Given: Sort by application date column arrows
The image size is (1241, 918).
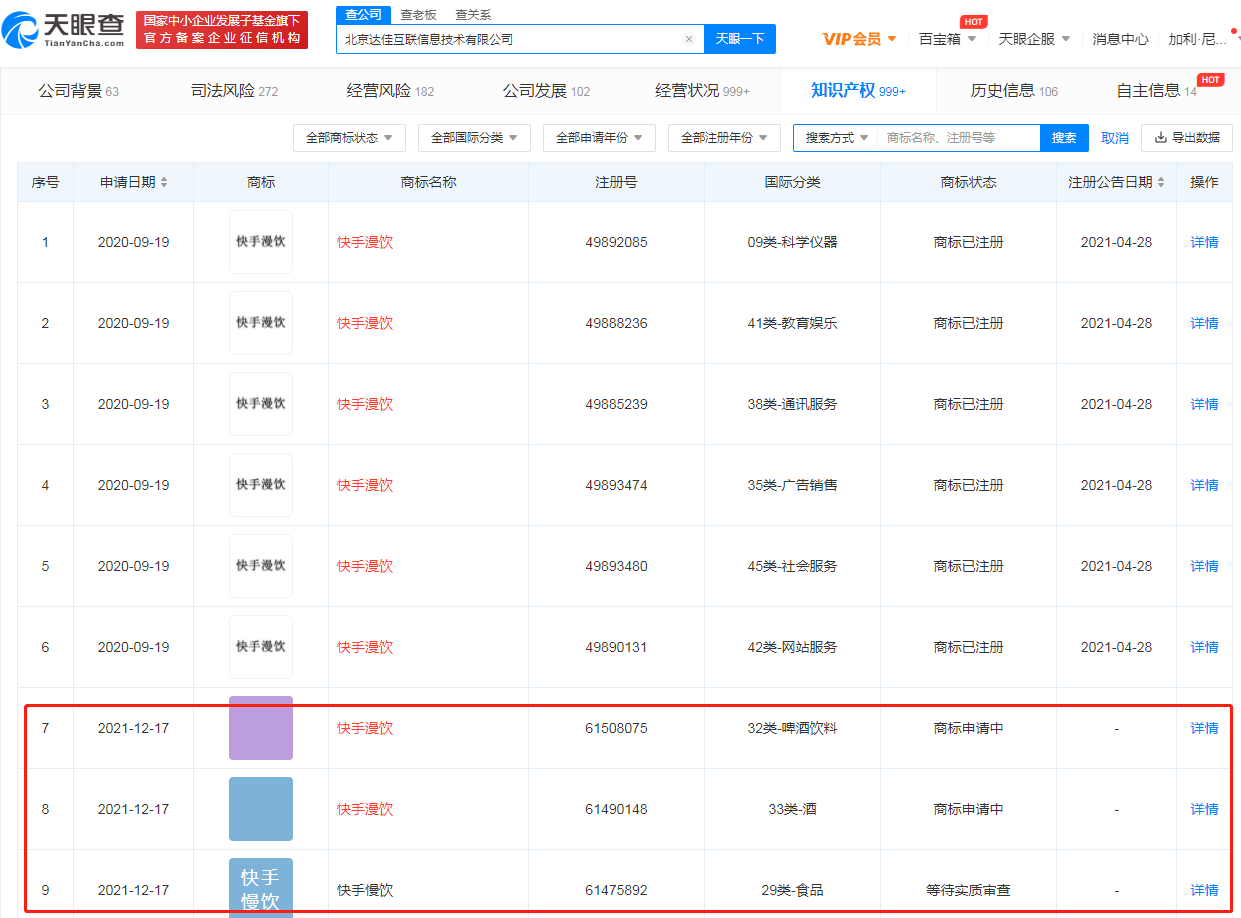Looking at the screenshot, I should 164,182.
